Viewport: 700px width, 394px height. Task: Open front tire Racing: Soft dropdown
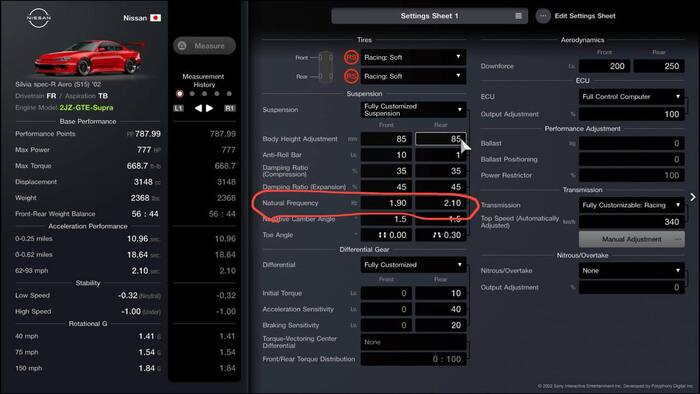pyautogui.click(x=413, y=57)
